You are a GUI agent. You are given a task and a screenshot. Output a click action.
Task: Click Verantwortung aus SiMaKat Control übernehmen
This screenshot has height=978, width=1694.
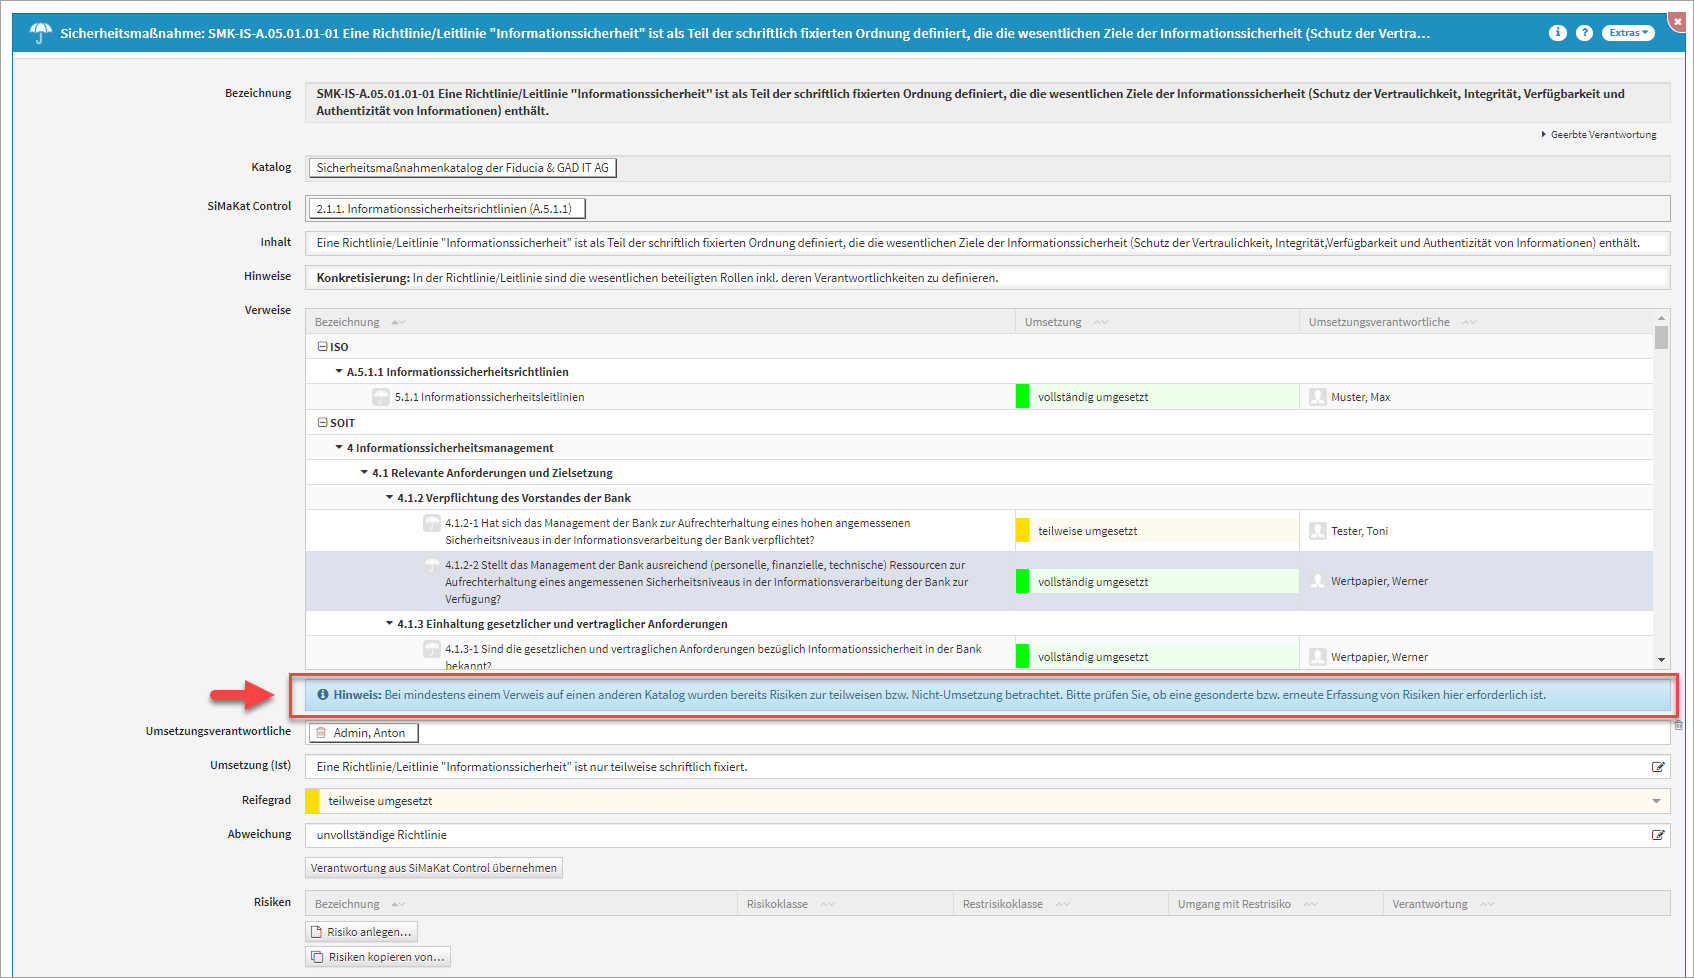[433, 868]
